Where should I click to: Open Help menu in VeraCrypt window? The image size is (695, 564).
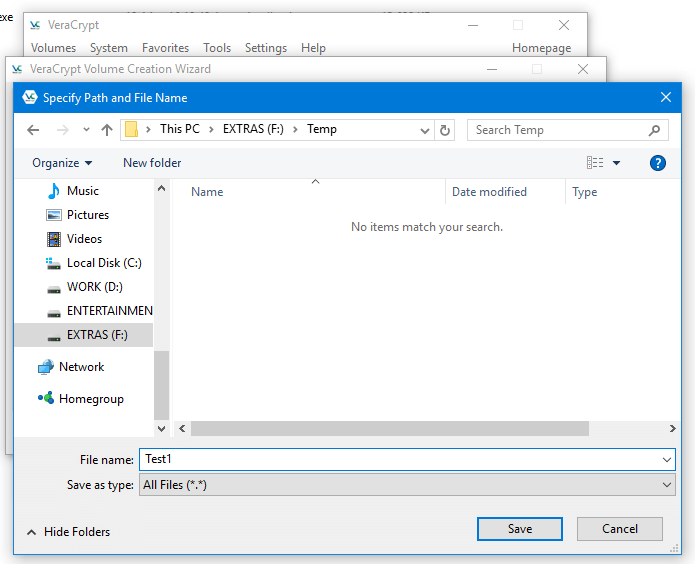click(x=313, y=48)
